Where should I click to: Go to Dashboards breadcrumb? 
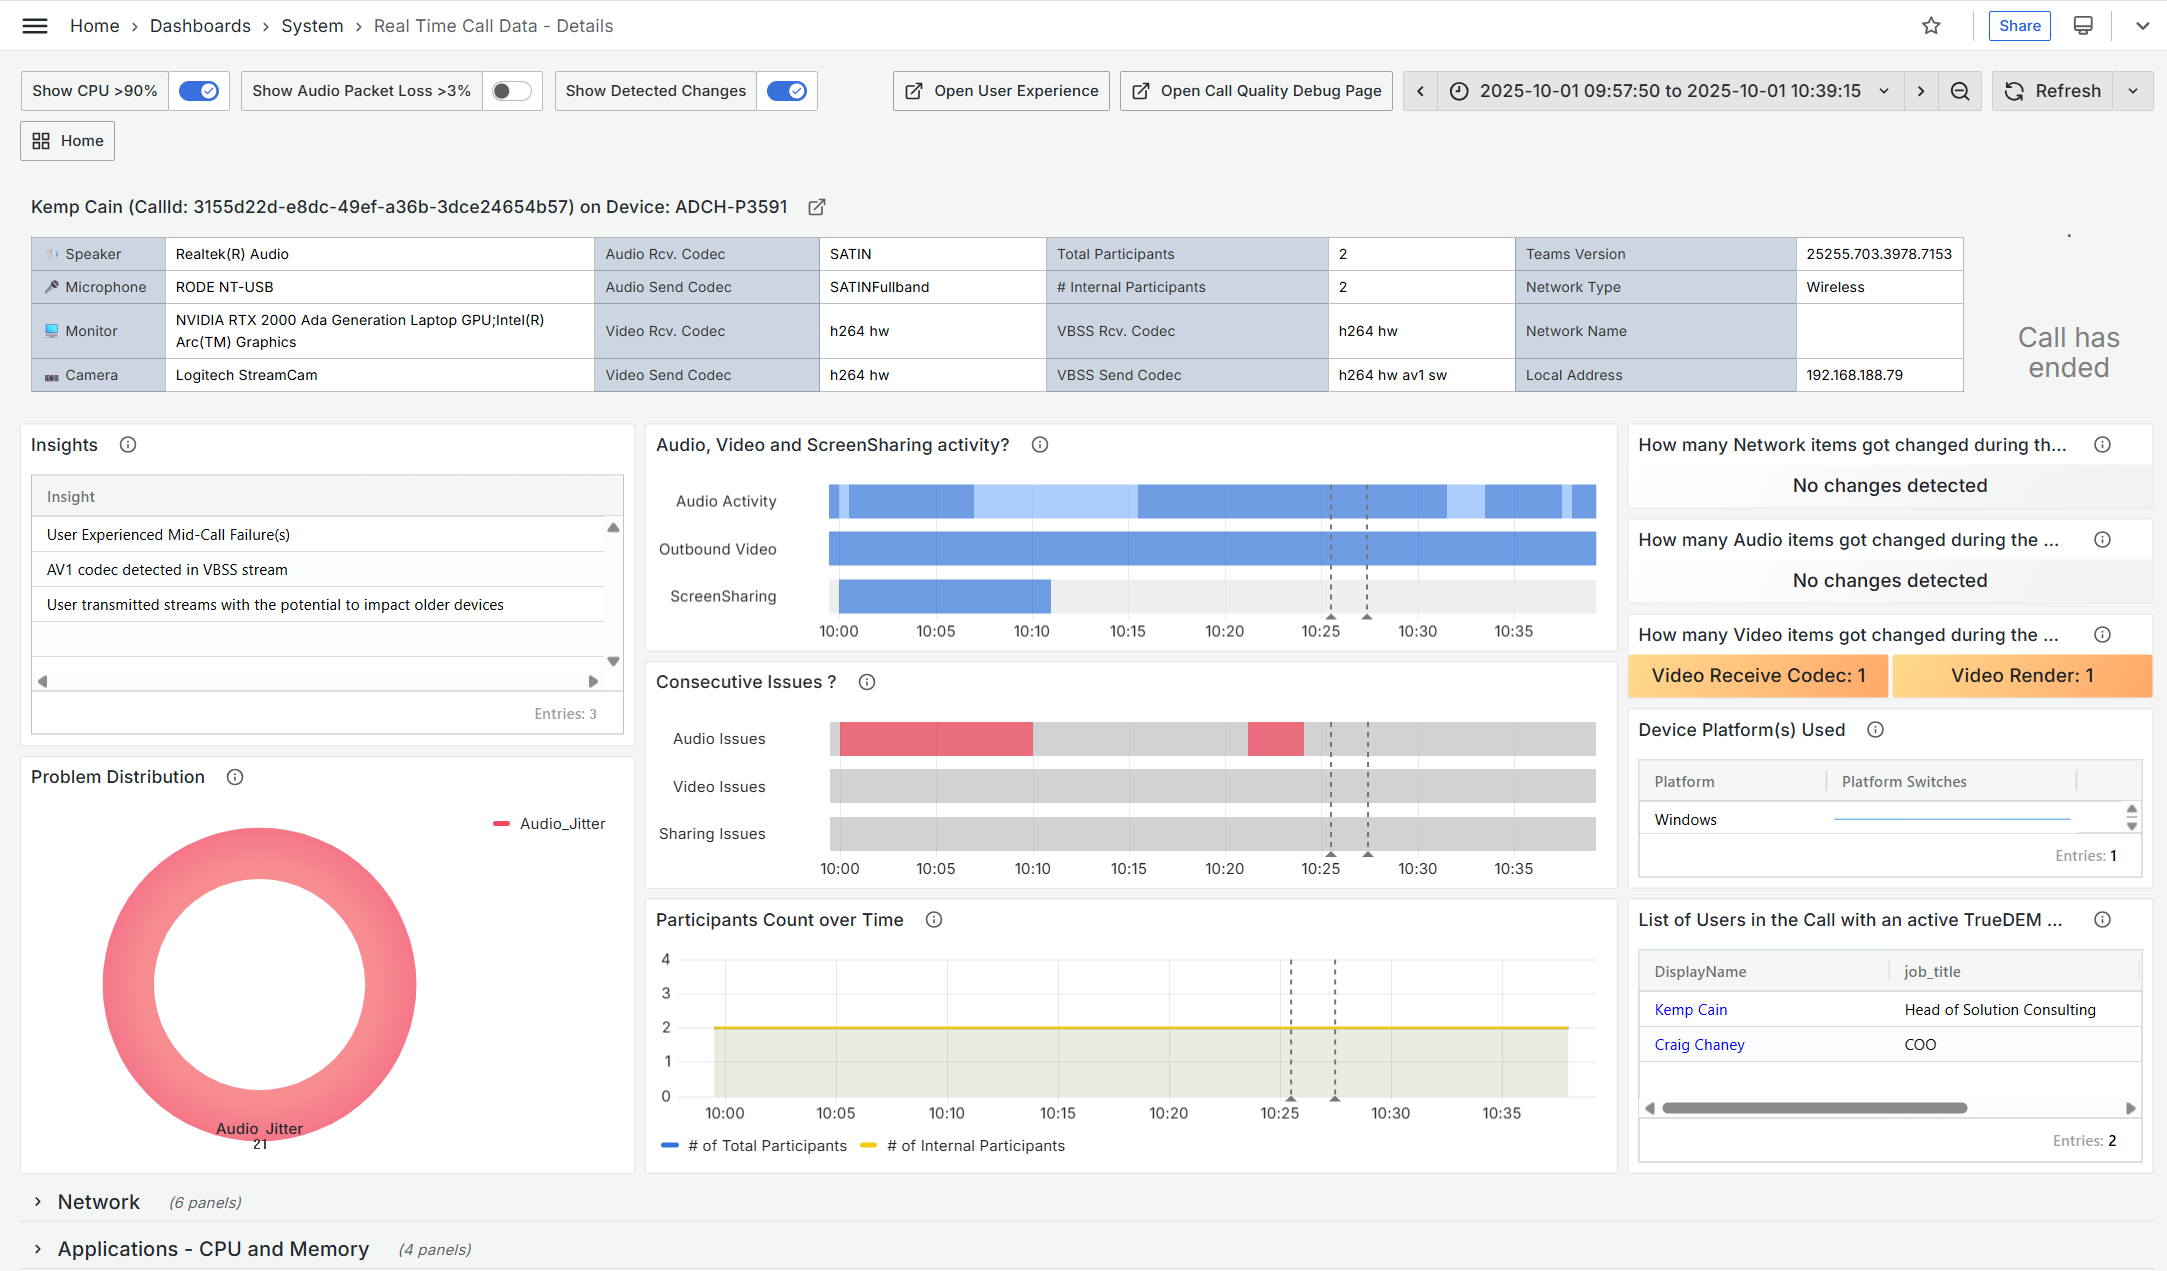200,26
